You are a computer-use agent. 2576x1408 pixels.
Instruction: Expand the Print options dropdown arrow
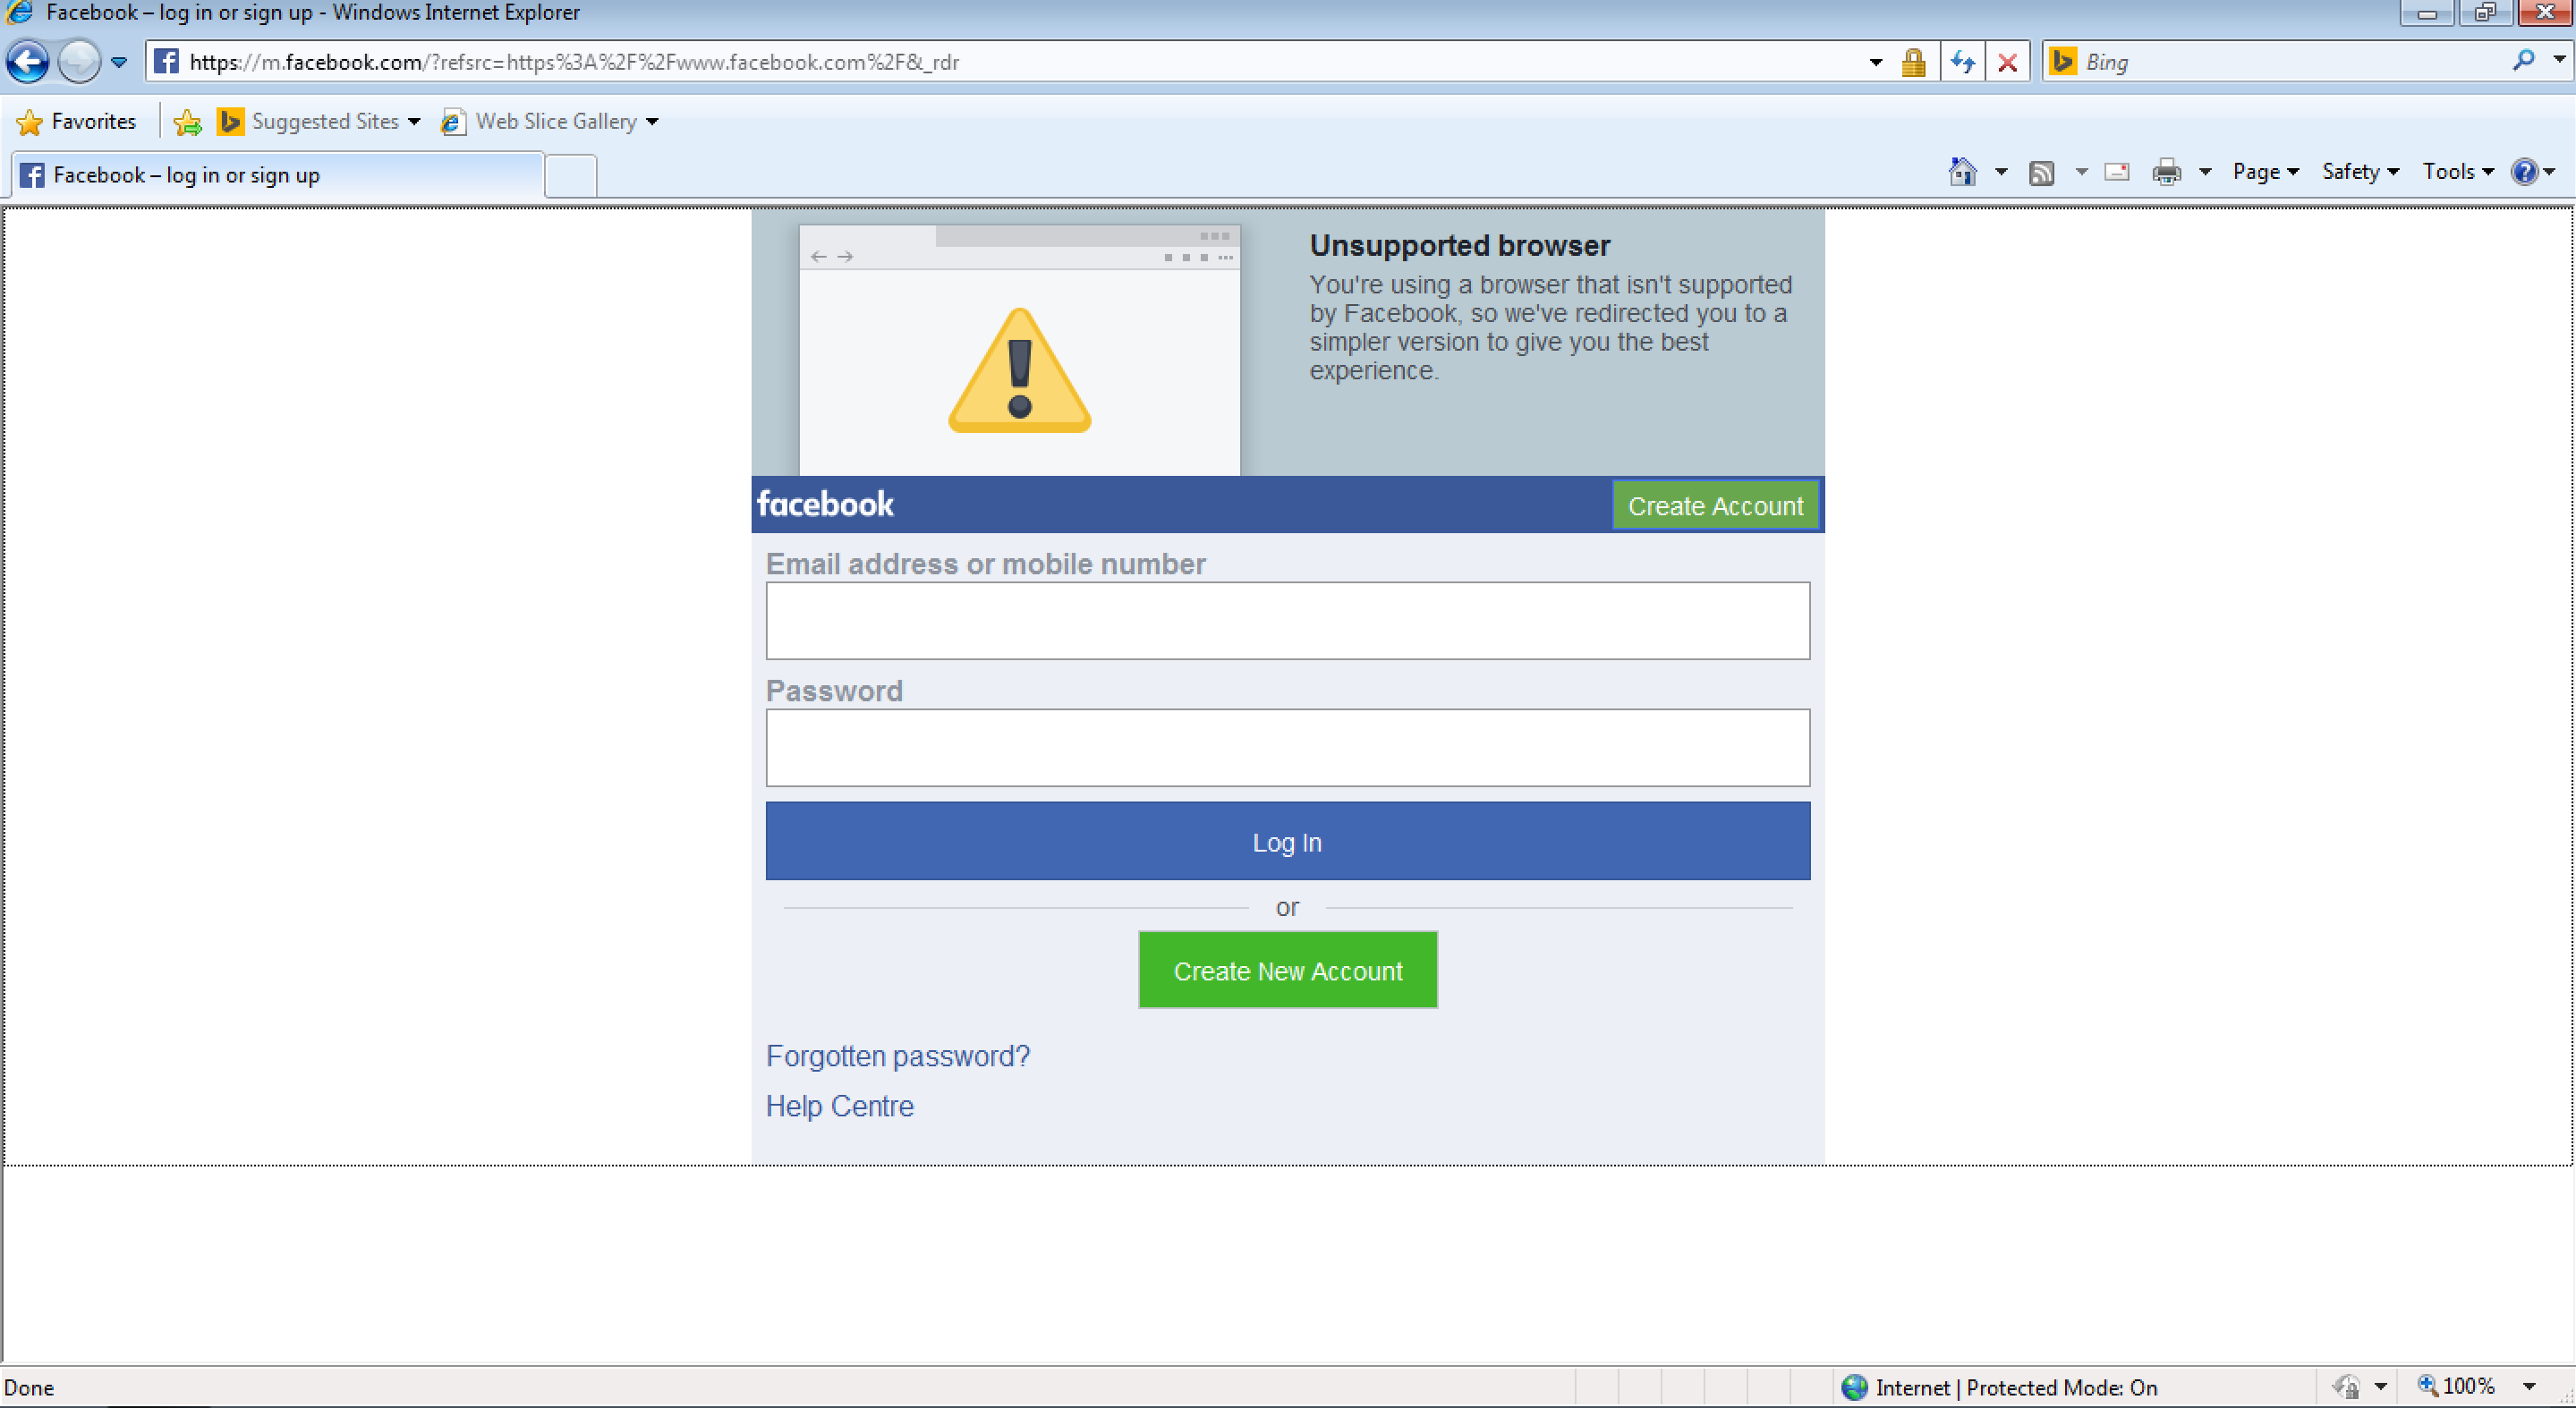(2205, 172)
